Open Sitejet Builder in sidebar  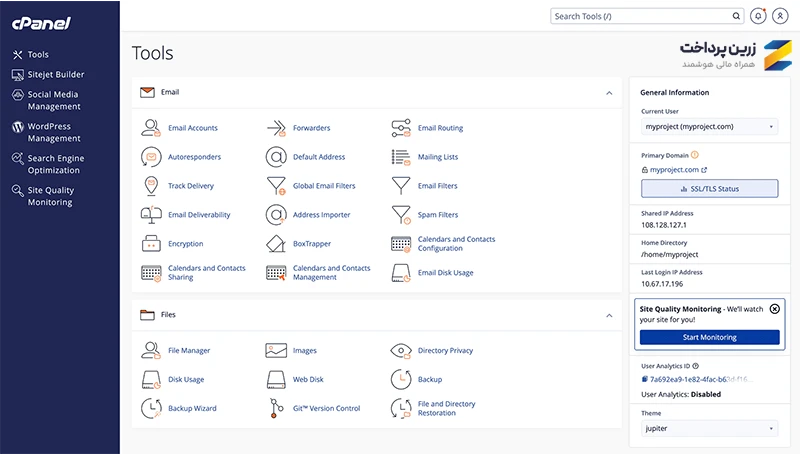[48, 74]
